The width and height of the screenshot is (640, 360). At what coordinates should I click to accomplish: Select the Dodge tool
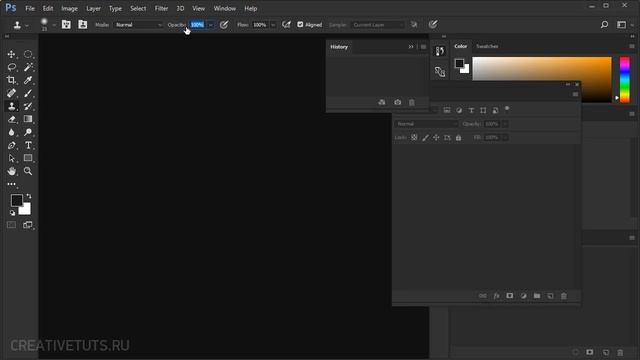coord(28,132)
